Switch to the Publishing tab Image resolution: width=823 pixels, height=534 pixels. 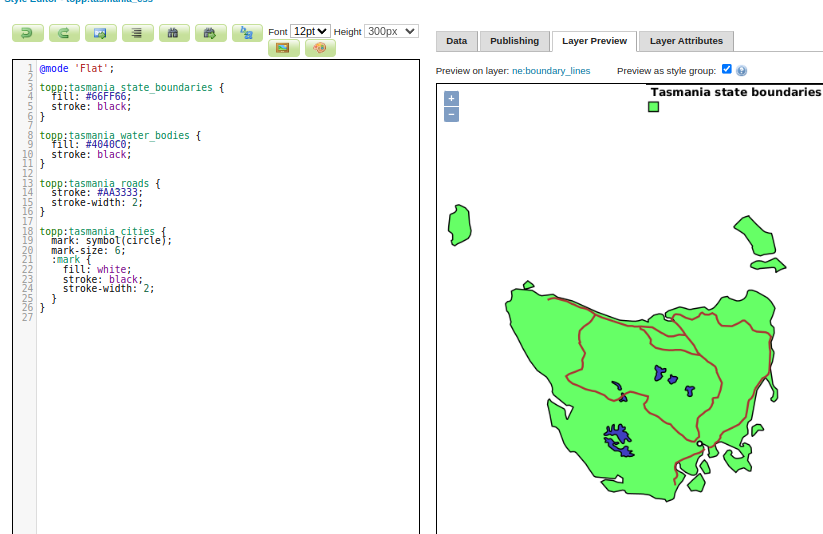(x=514, y=41)
